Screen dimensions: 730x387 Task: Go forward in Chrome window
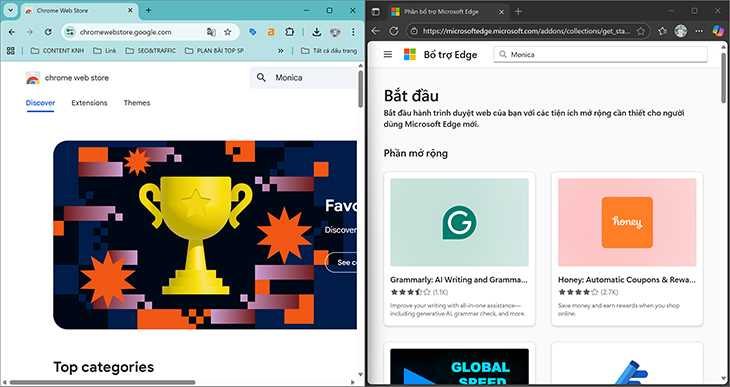point(30,32)
